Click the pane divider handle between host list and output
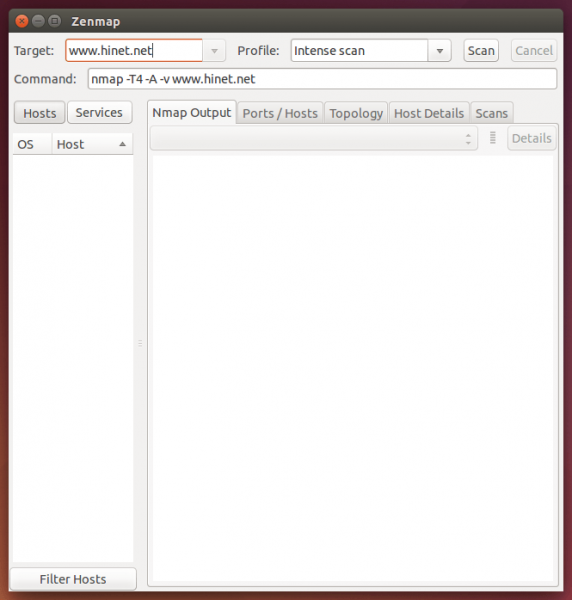This screenshot has width=572, height=600. pos(140,343)
